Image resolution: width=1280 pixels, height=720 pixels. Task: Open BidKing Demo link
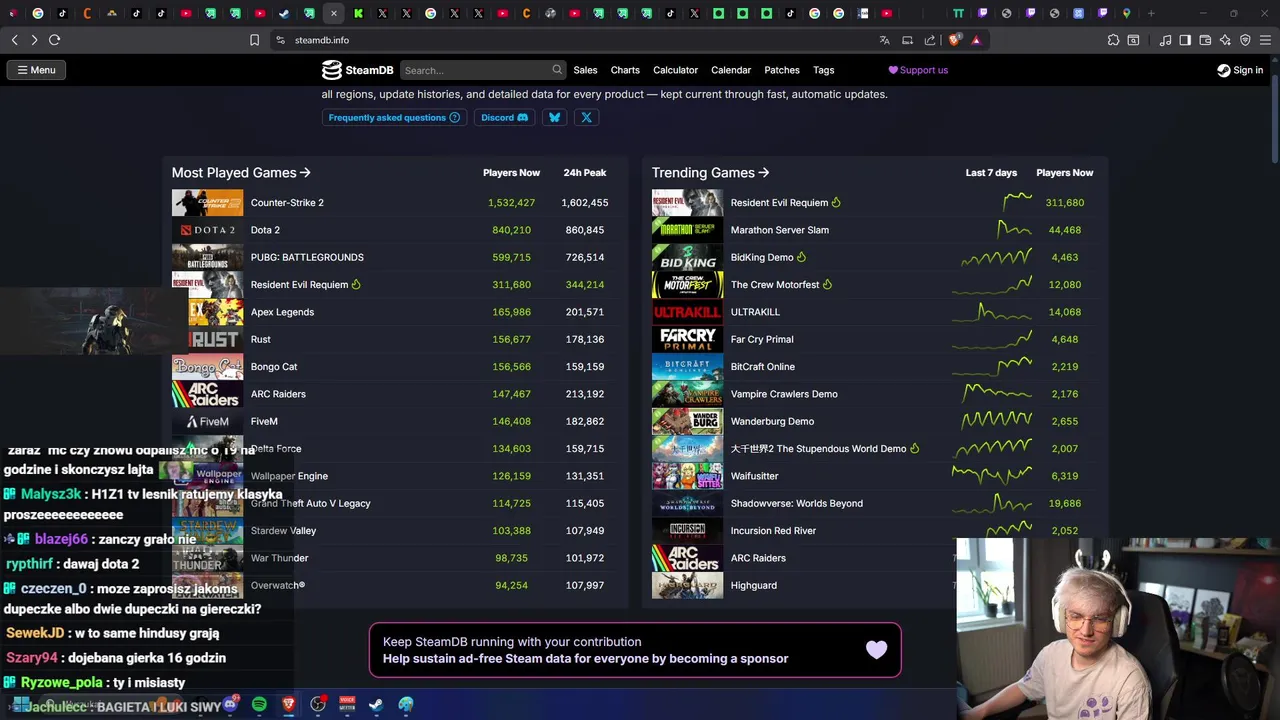pyautogui.click(x=762, y=257)
